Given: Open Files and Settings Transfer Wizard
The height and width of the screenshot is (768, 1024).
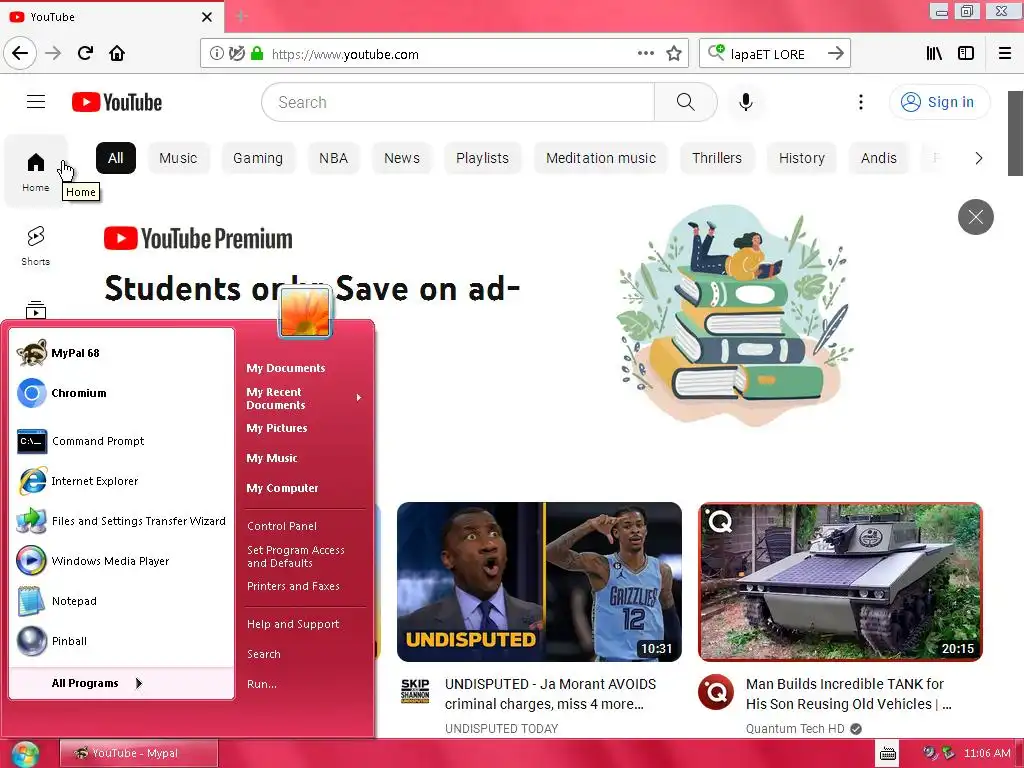Looking at the screenshot, I should pyautogui.click(x=122, y=520).
